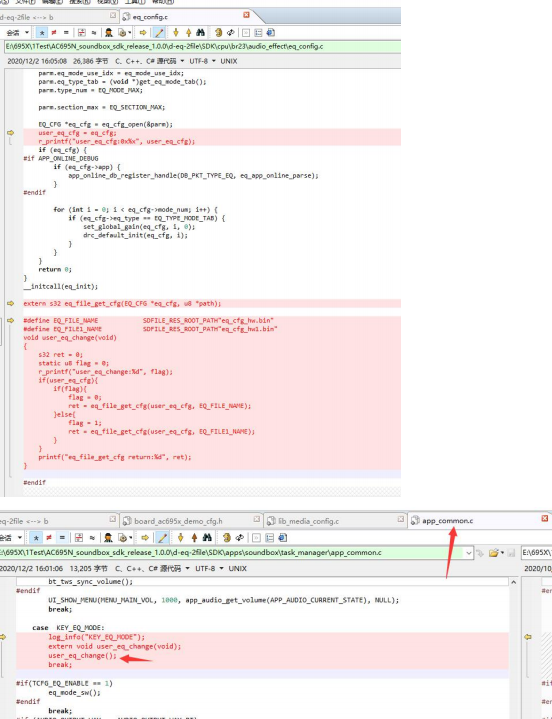Click the gutter arrow beside extern s32 eq_file_get_cfg line
Screen dimensions: 552x719
pyautogui.click(x=10, y=304)
